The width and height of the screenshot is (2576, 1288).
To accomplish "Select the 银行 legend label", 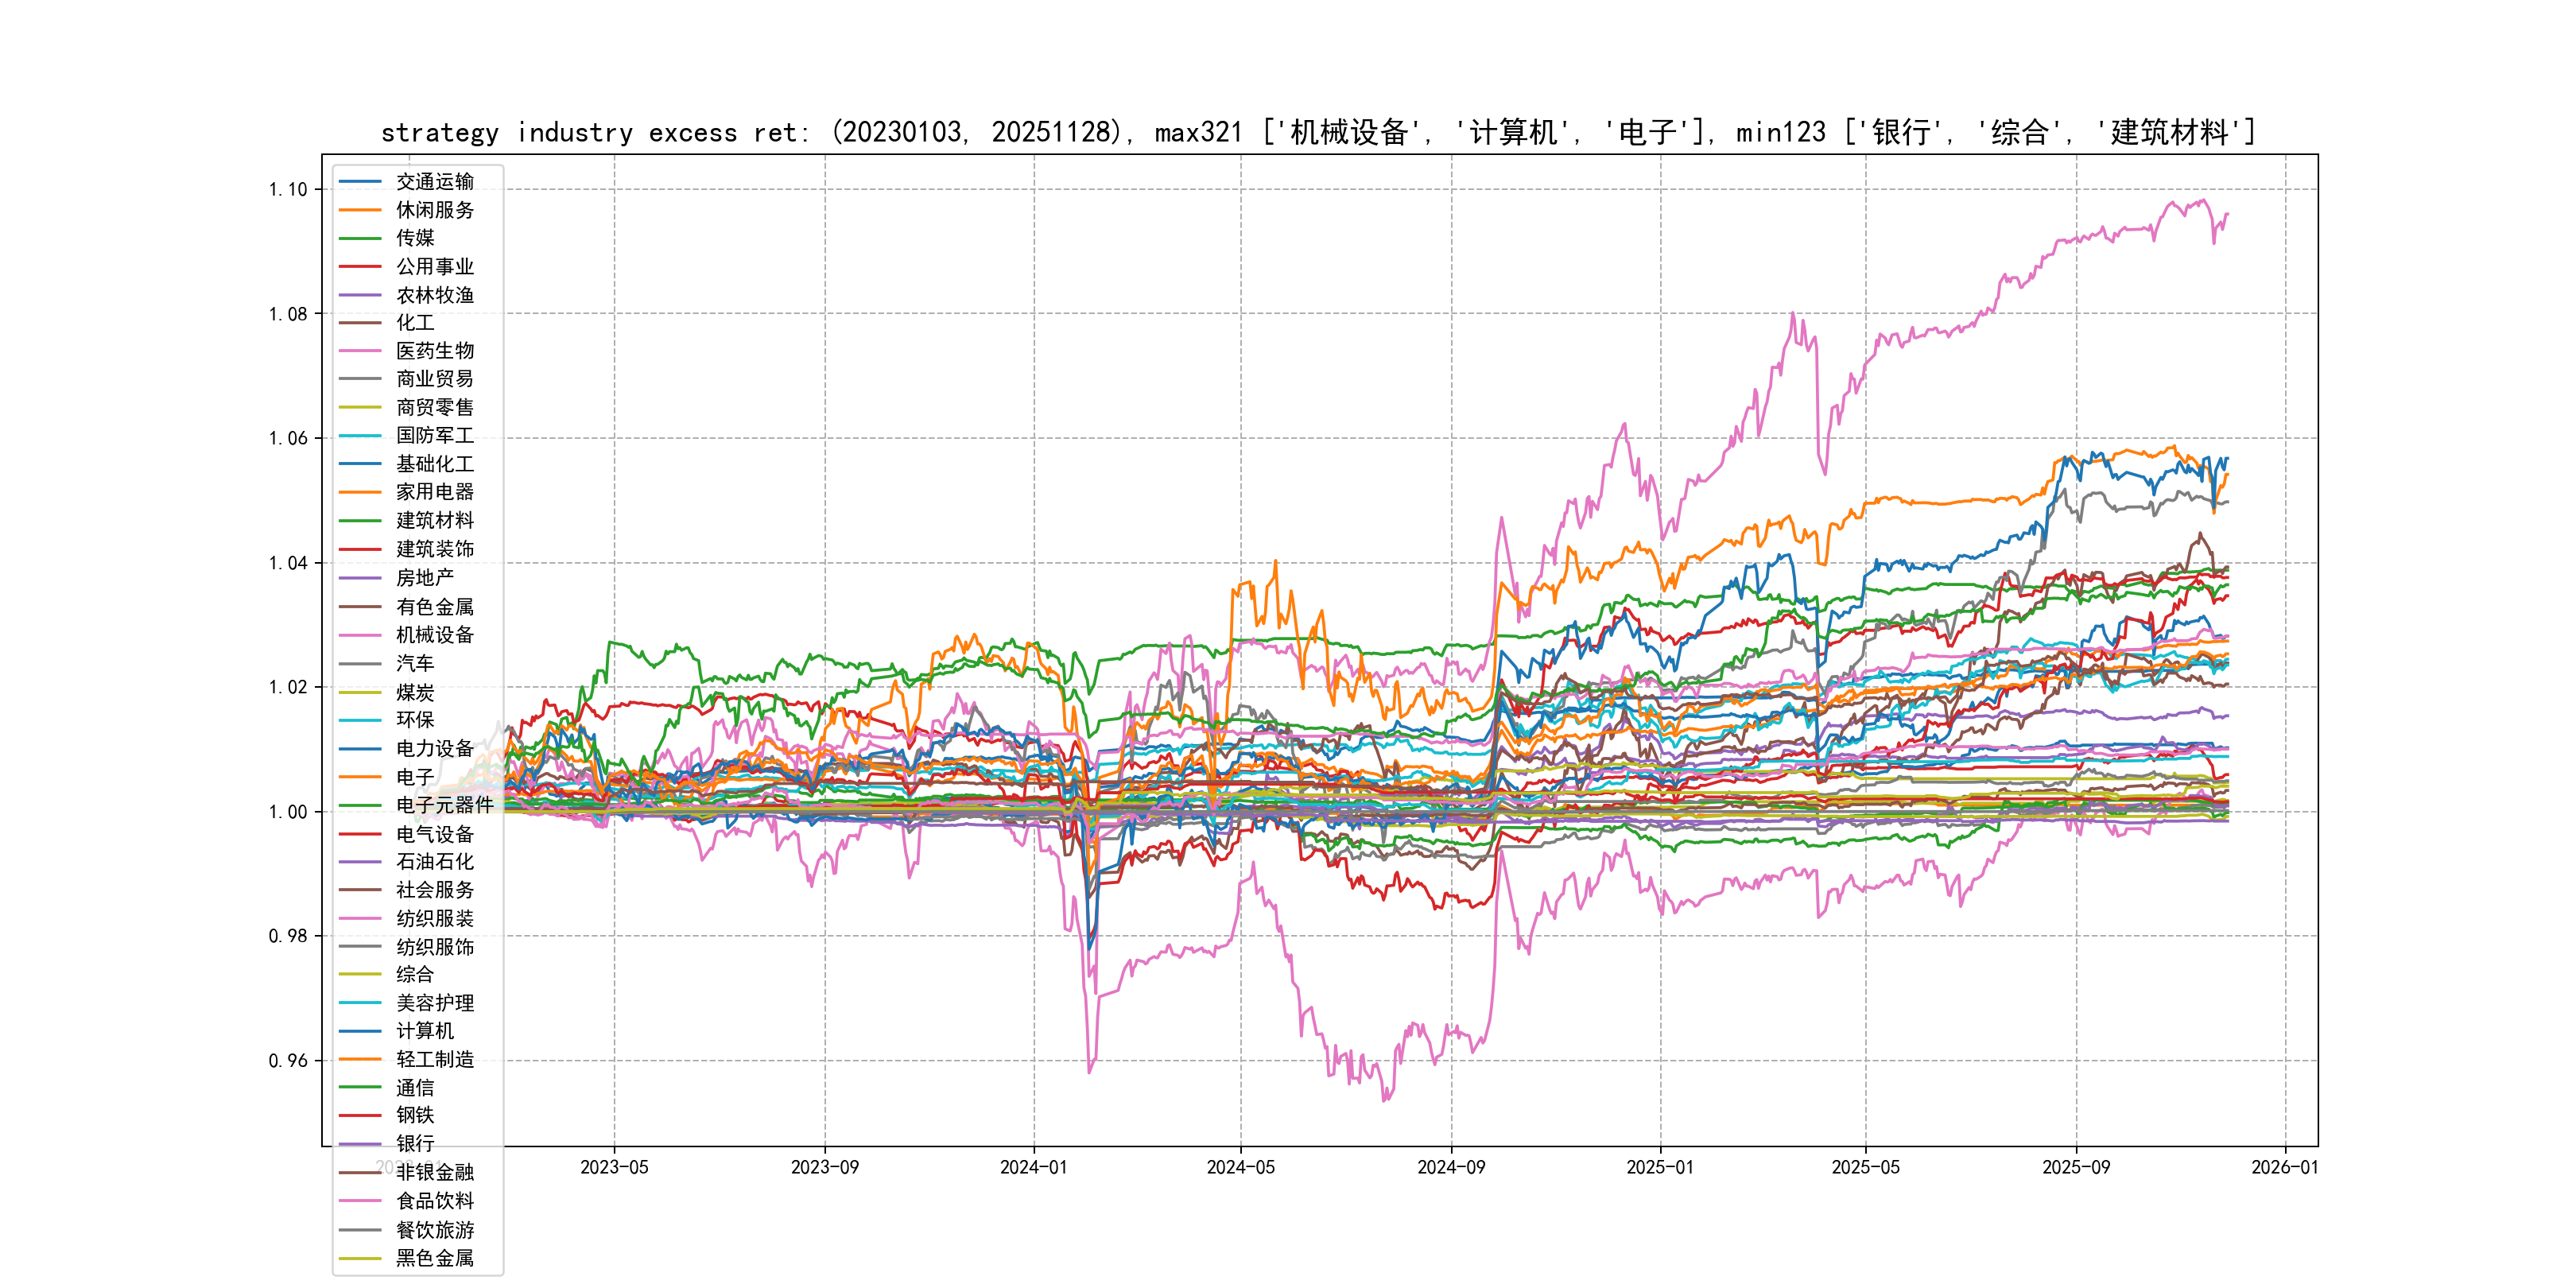I will pos(415,1143).
